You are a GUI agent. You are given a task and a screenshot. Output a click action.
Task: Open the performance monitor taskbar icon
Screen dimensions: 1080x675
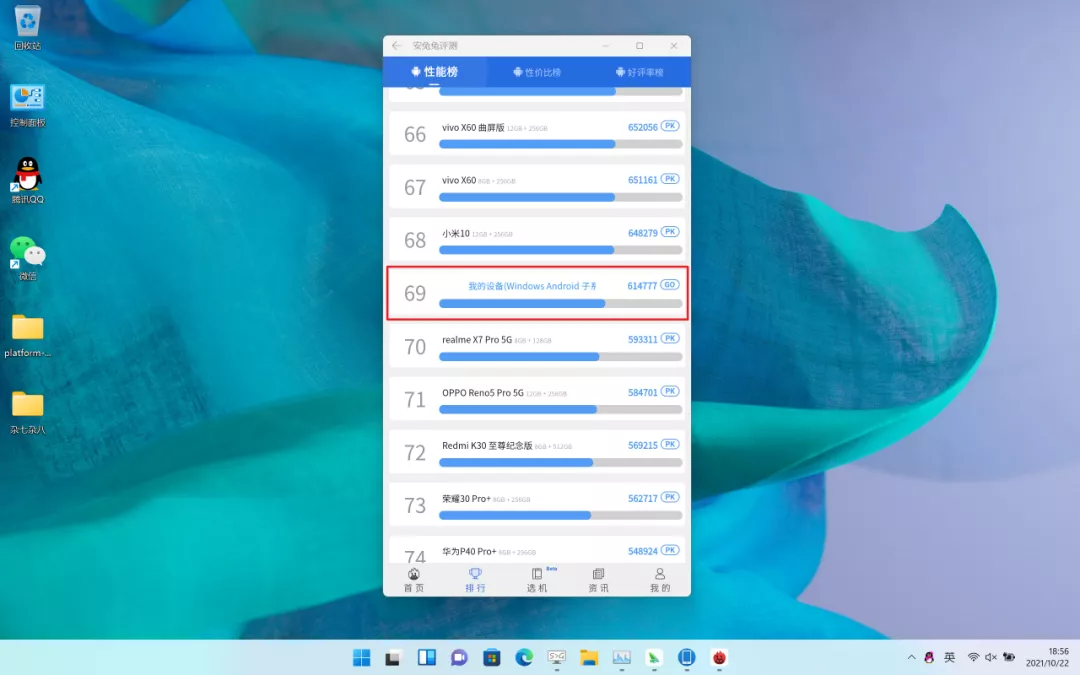tap(621, 658)
